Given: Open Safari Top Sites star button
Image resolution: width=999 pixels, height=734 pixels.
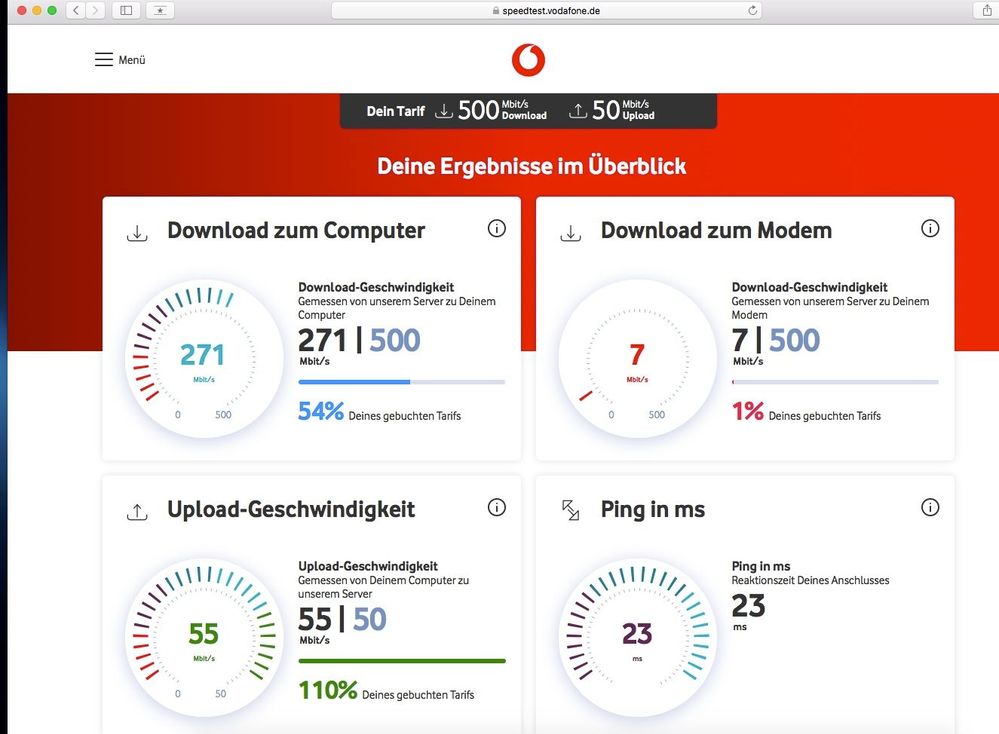Looking at the screenshot, I should (x=160, y=10).
